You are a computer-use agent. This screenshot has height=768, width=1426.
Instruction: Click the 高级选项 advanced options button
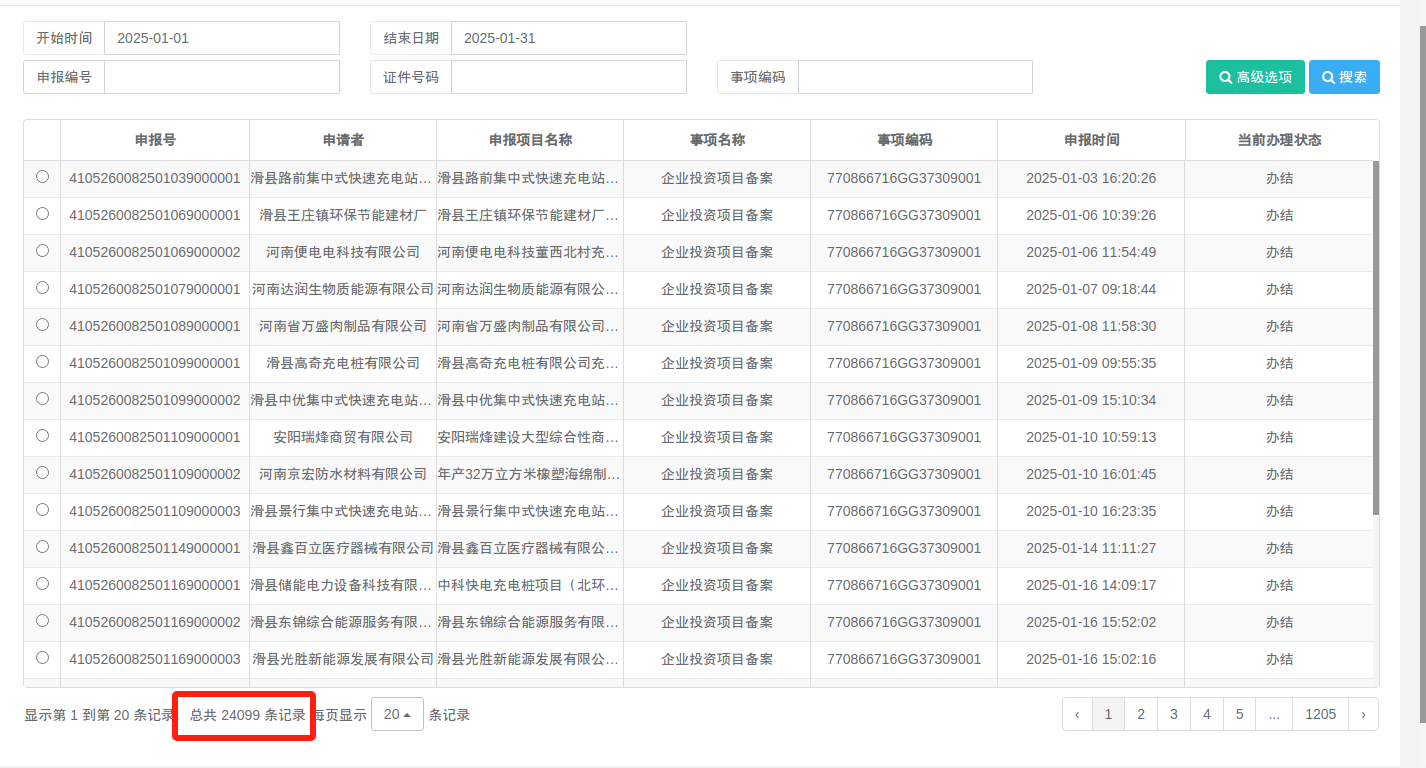pos(1254,77)
